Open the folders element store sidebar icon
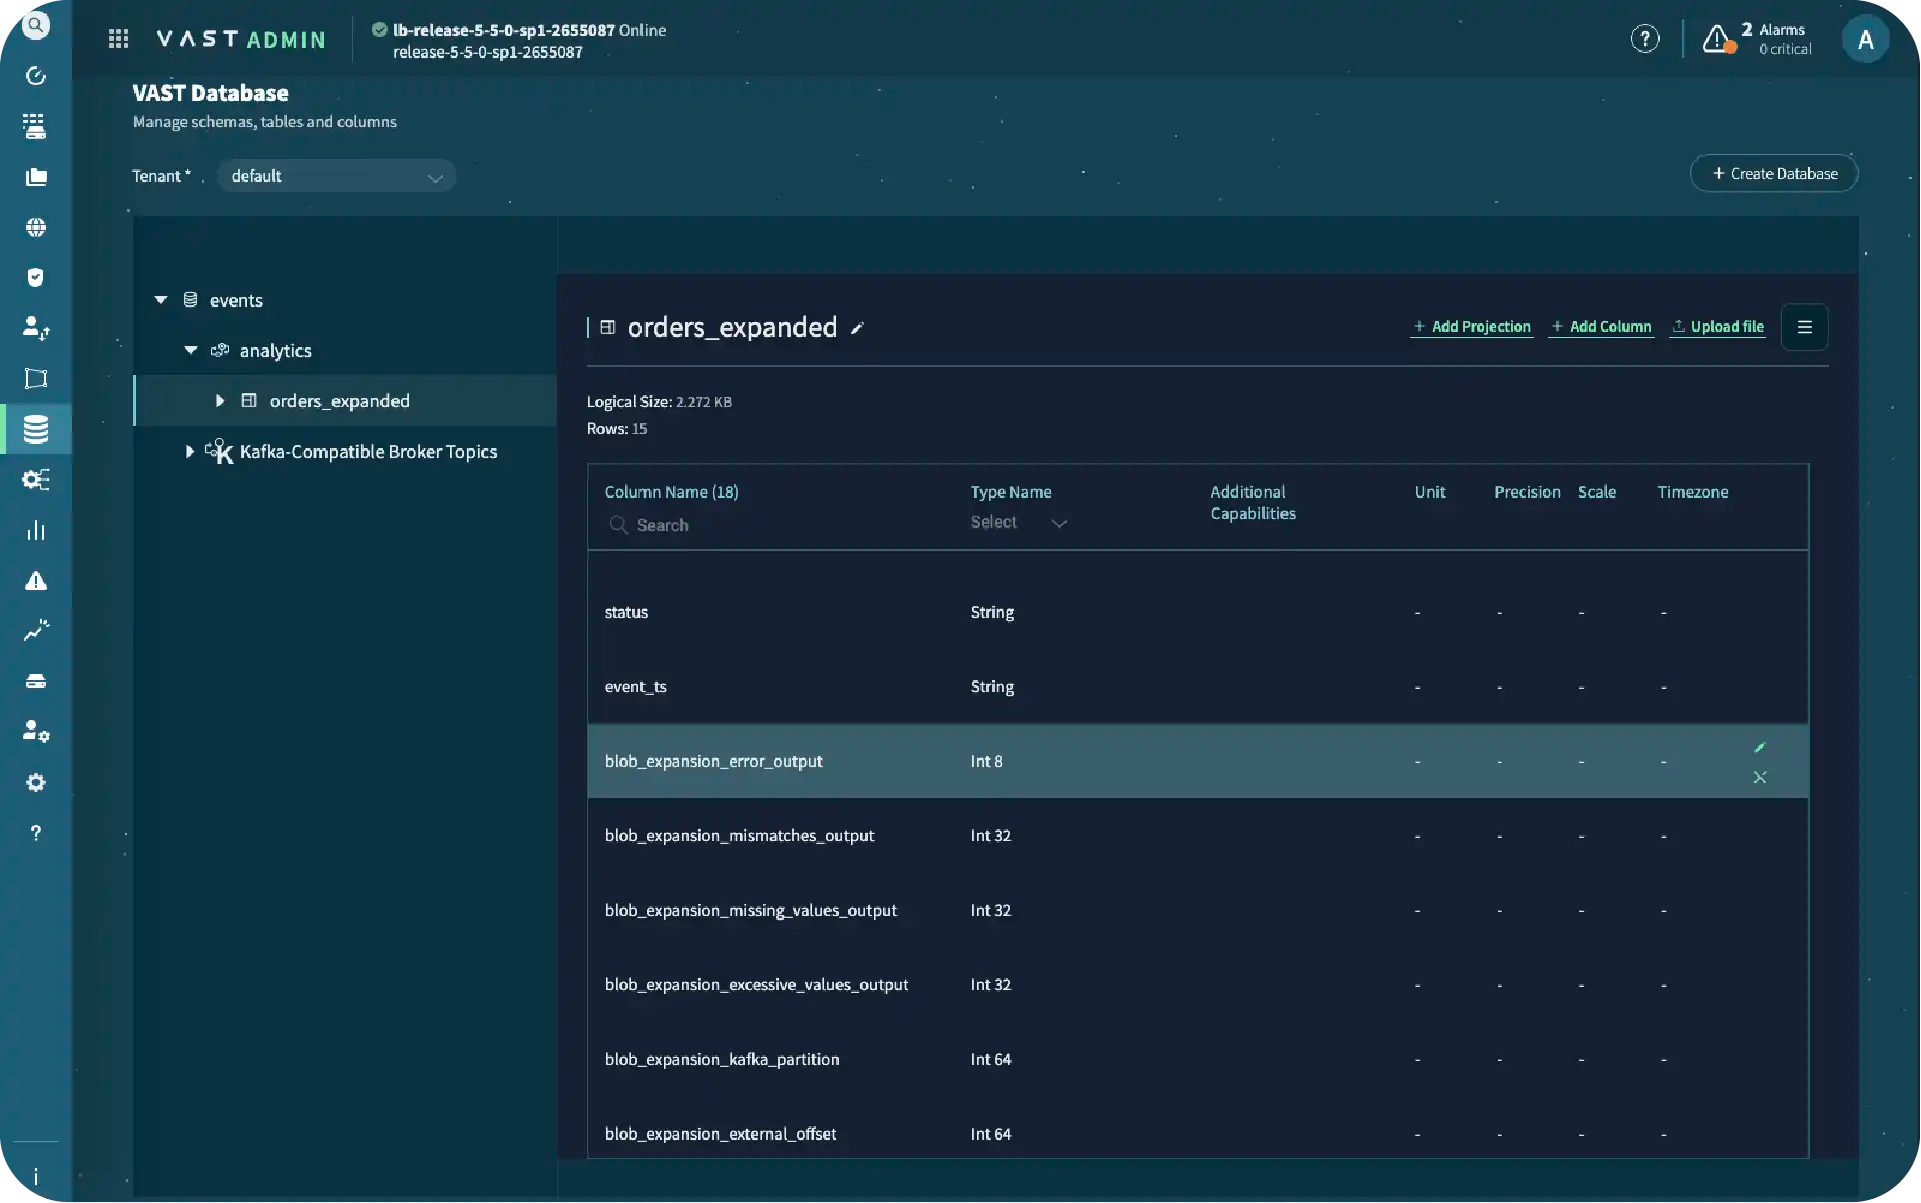The image size is (1921, 1203). click(36, 177)
